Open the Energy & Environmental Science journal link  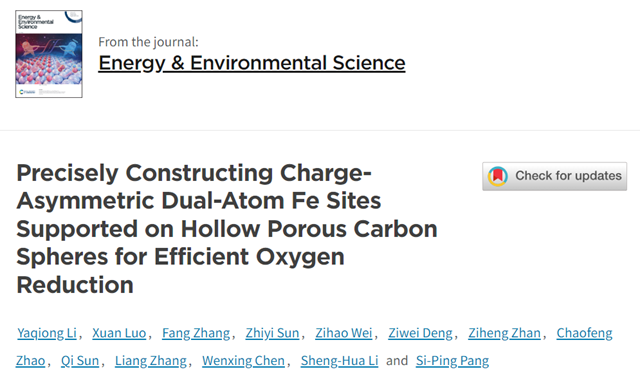pos(251,63)
